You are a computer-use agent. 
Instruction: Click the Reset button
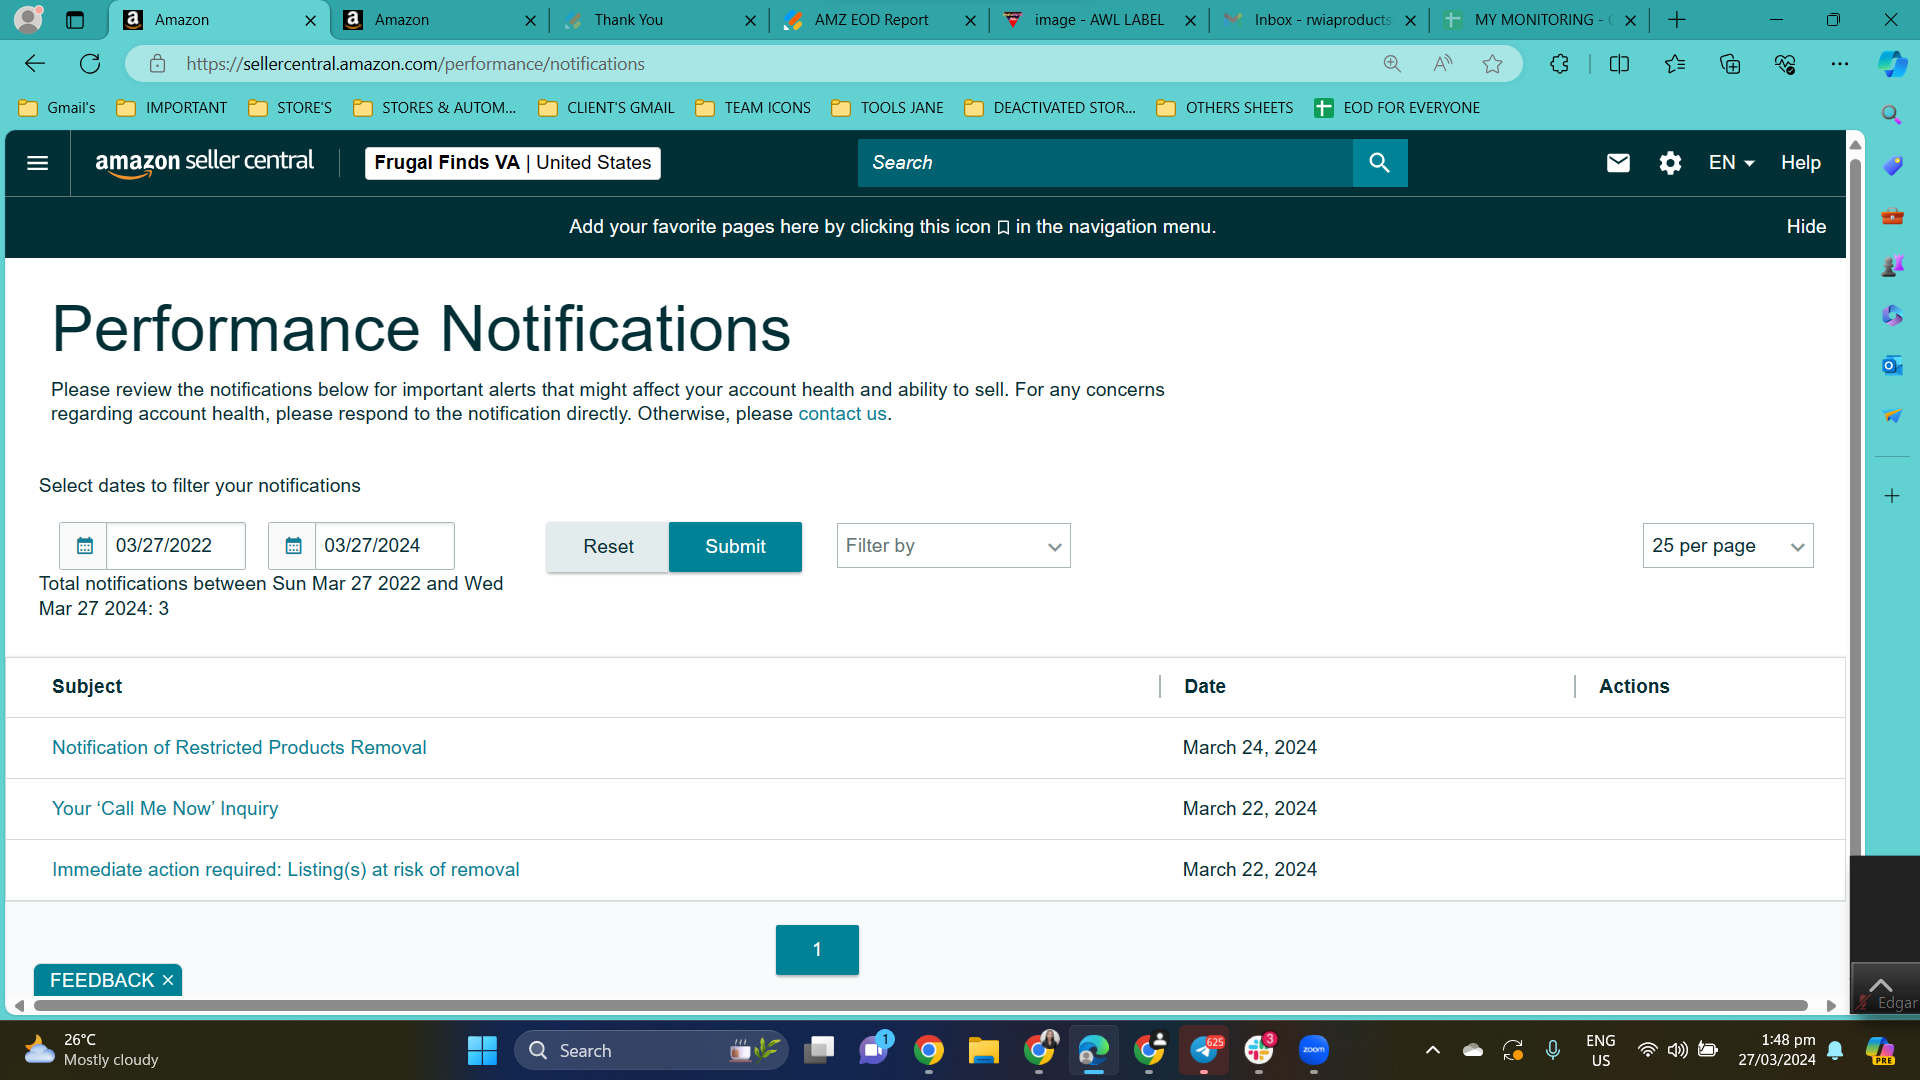tap(608, 547)
